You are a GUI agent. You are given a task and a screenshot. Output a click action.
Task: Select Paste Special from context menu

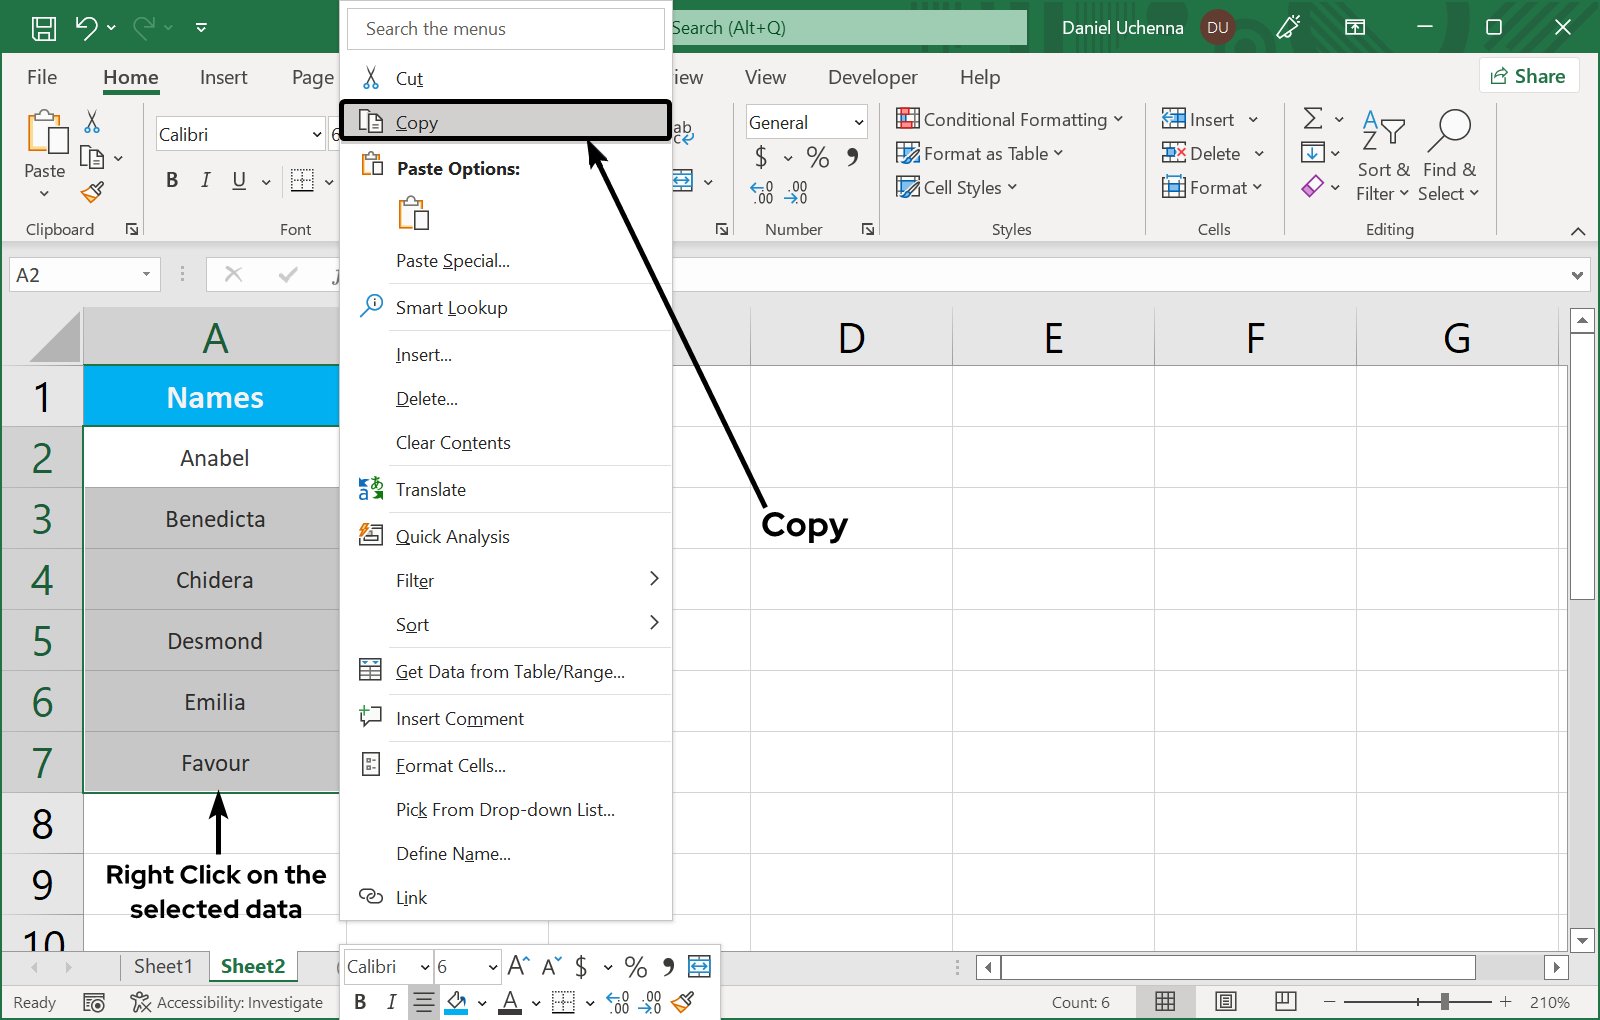[453, 261]
